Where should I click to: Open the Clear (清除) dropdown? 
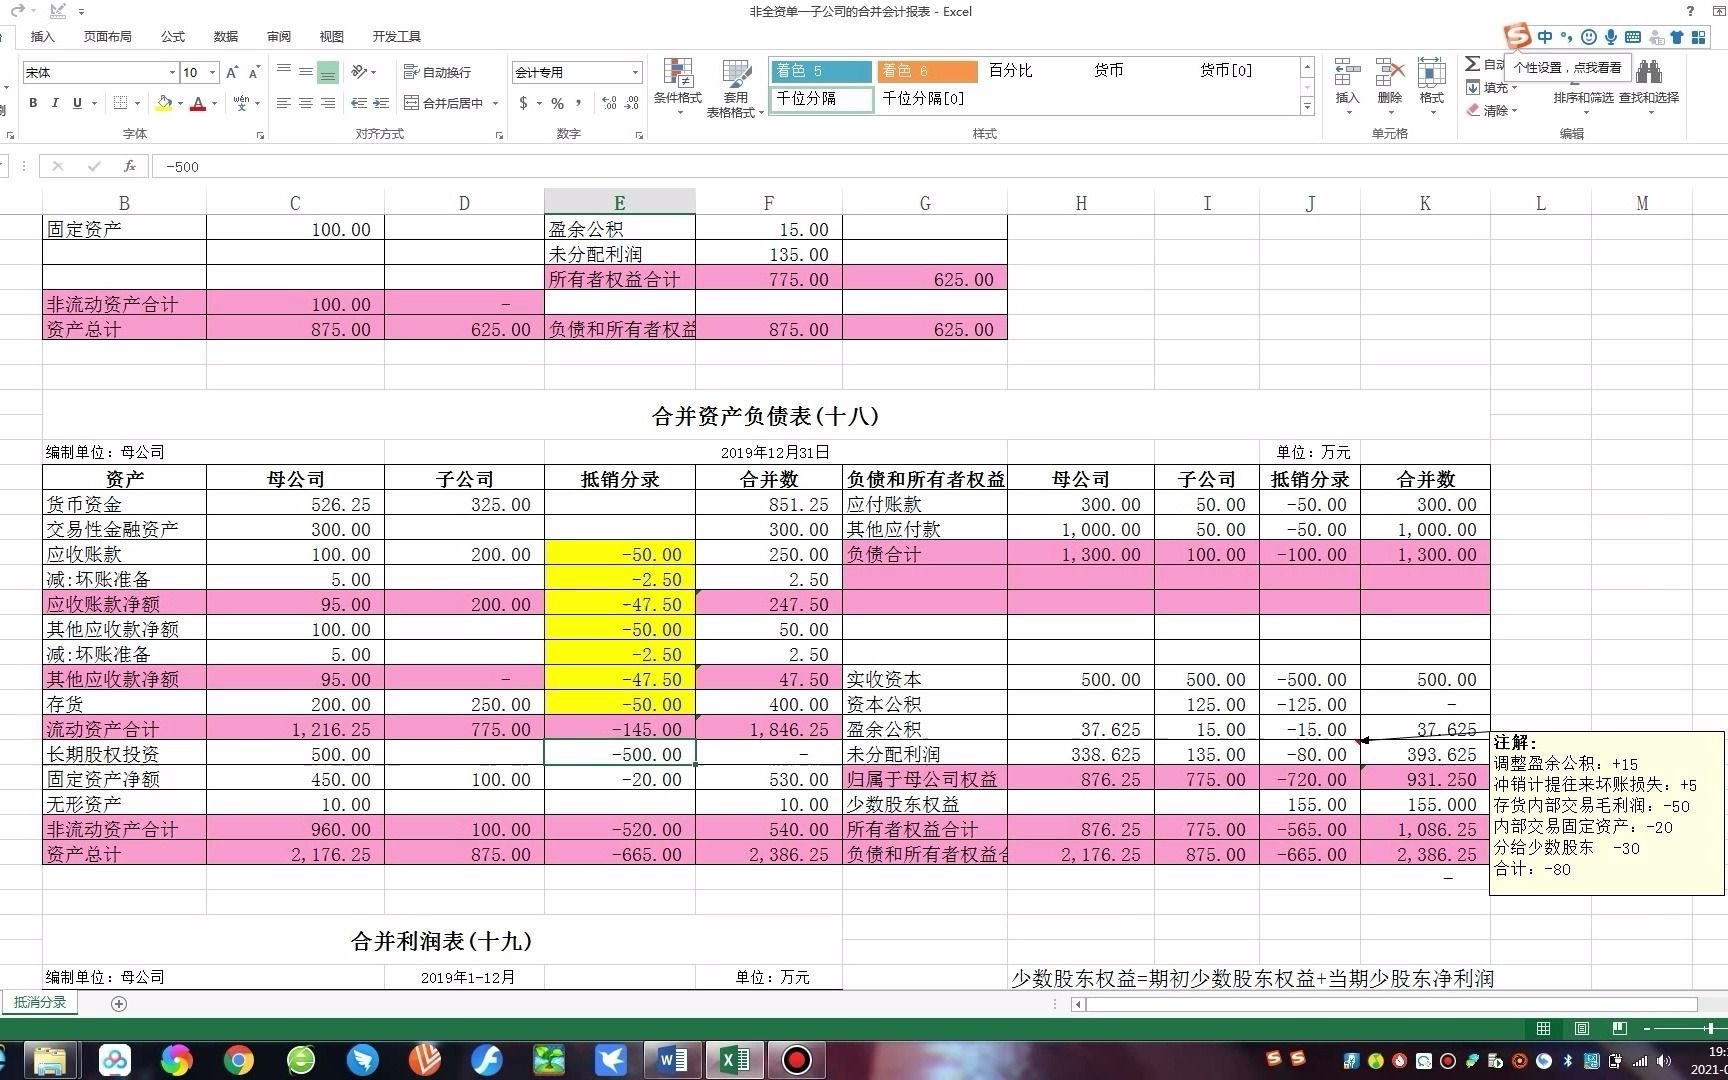pyautogui.click(x=1491, y=110)
